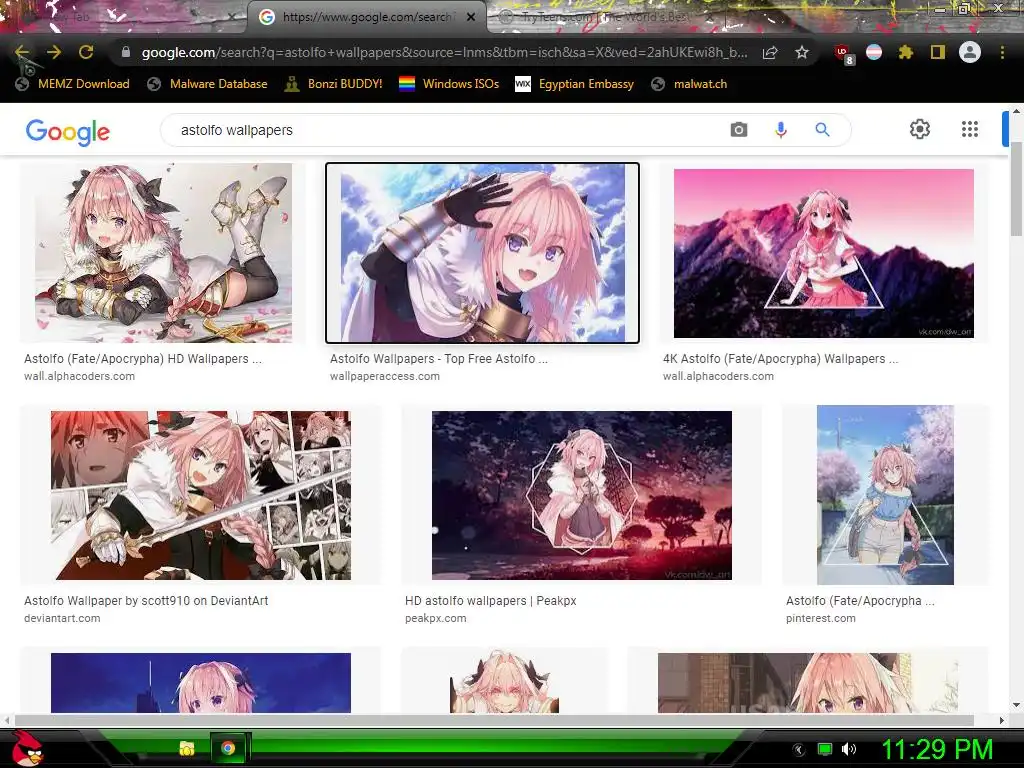Open the volume speaker tray icon
1024x768 pixels.
[850, 749]
